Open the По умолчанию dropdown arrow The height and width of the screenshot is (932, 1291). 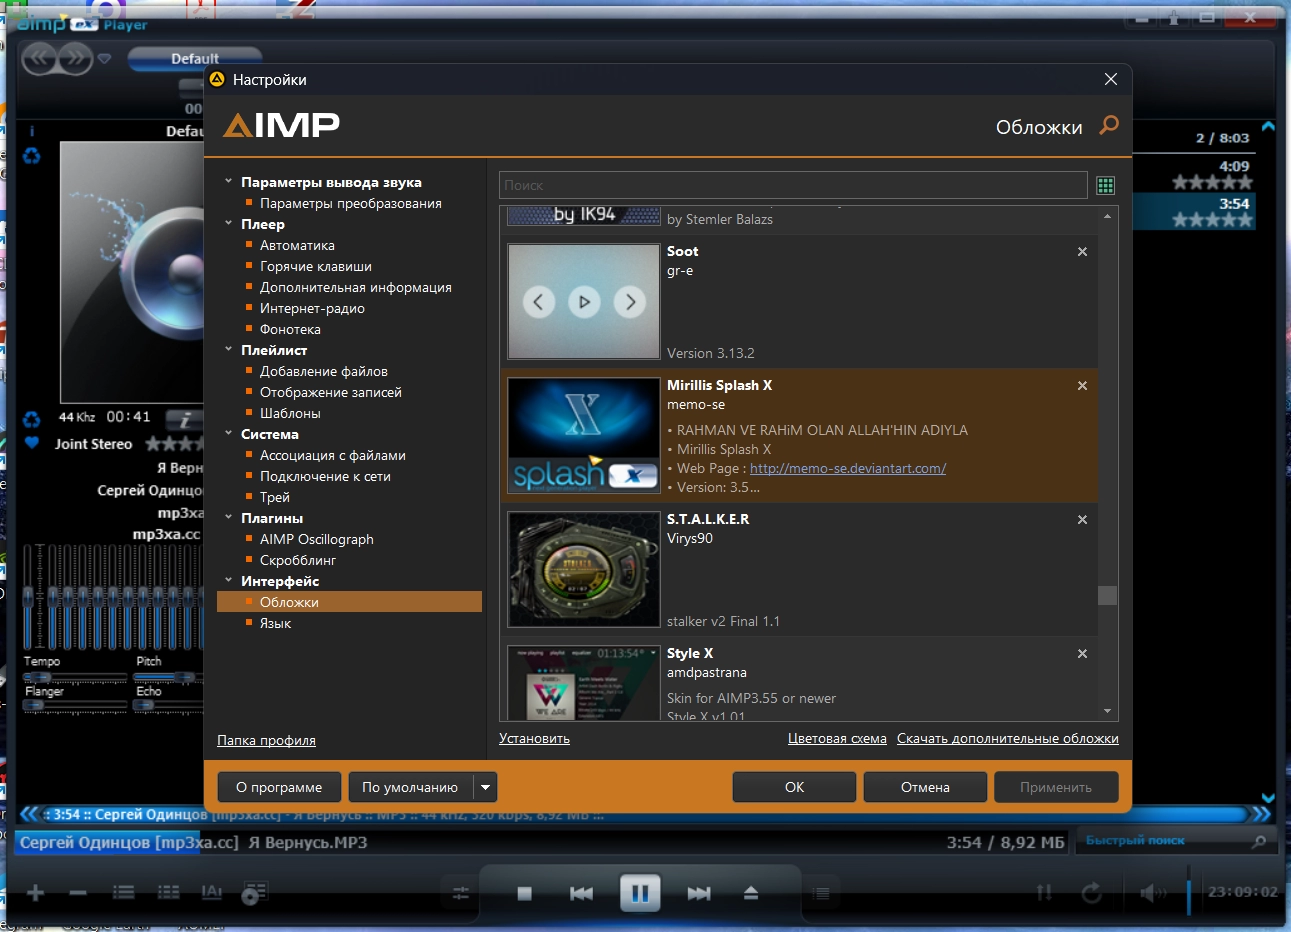[485, 787]
